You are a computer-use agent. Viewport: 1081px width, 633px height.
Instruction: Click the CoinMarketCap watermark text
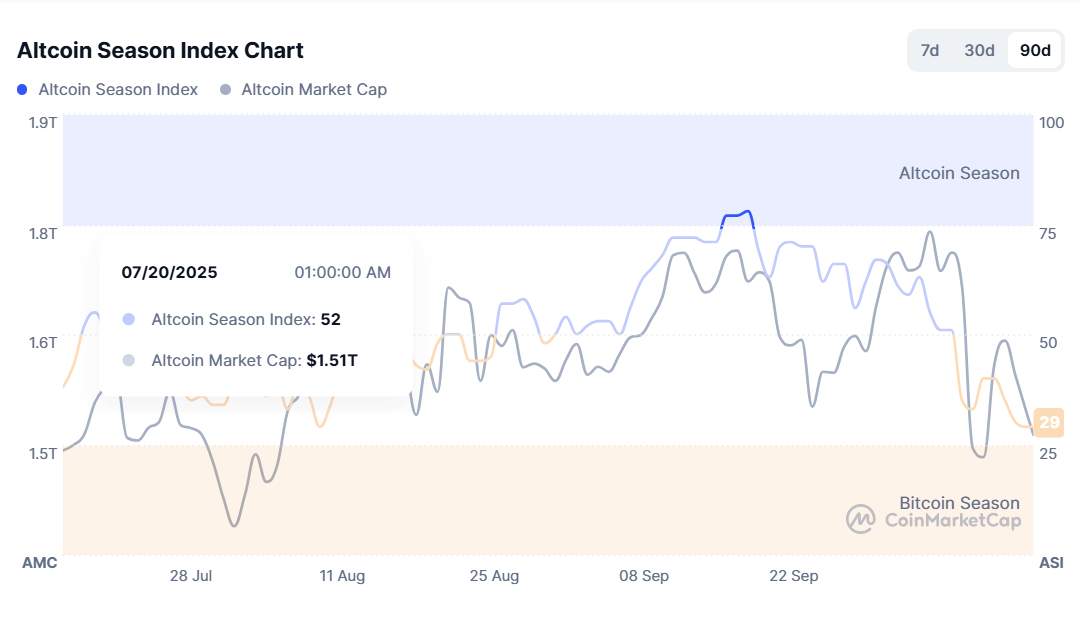[952, 520]
